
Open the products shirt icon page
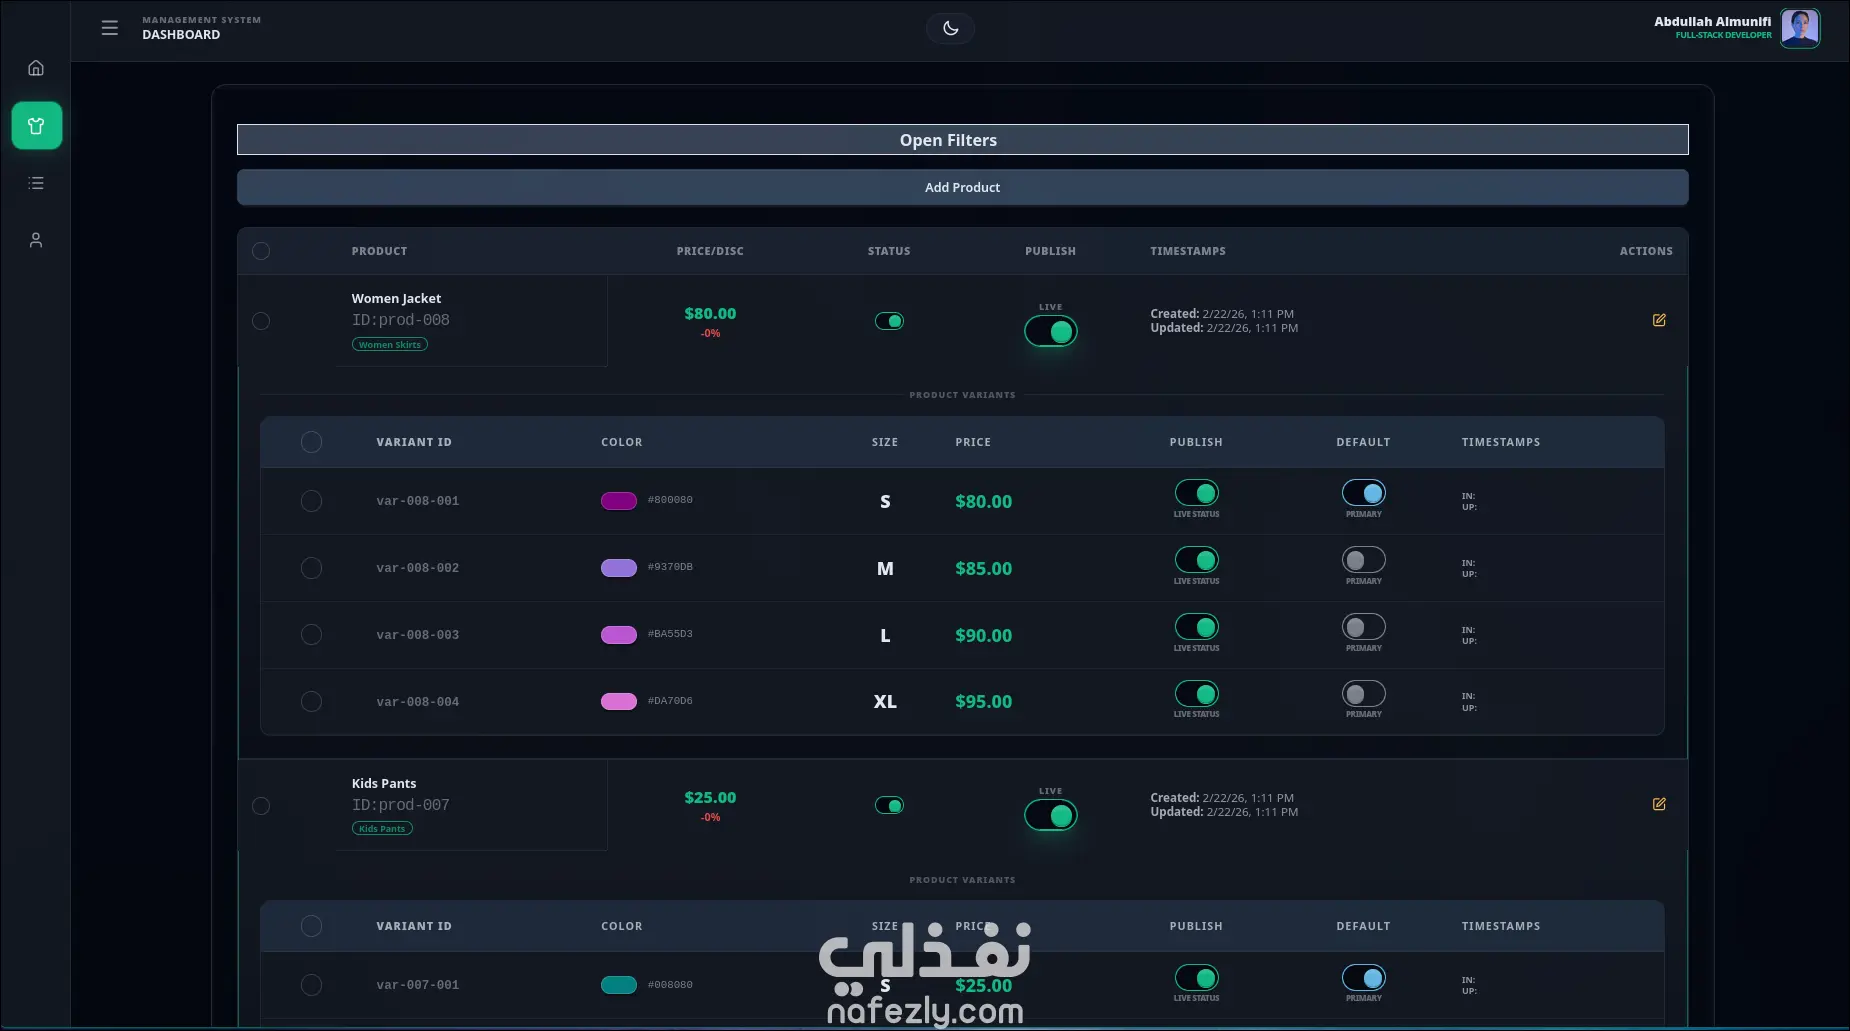click(37, 126)
